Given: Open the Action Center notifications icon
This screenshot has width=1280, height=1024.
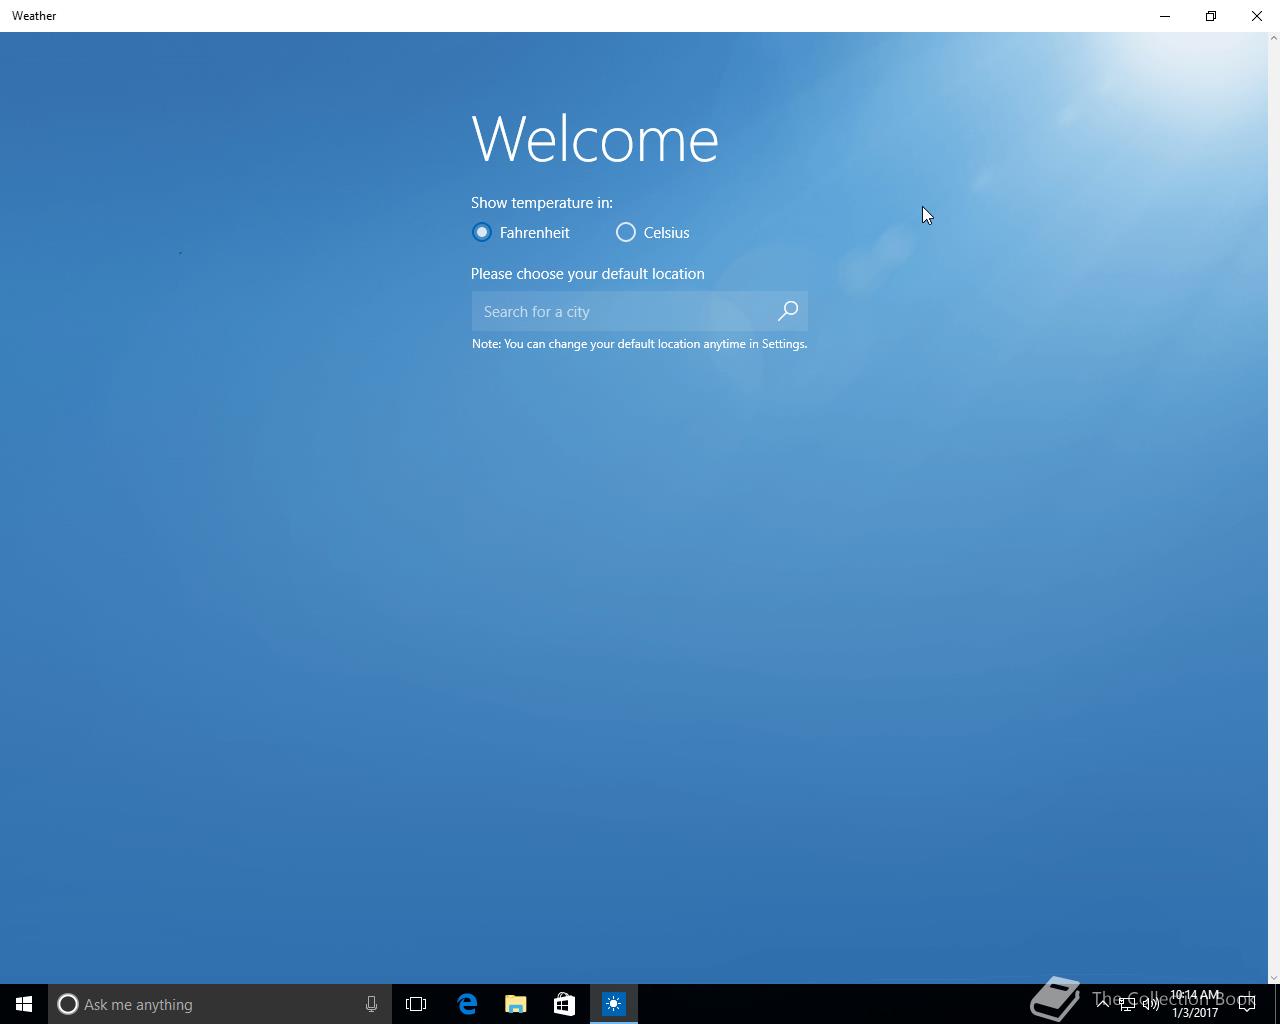Looking at the screenshot, I should tap(1246, 1005).
